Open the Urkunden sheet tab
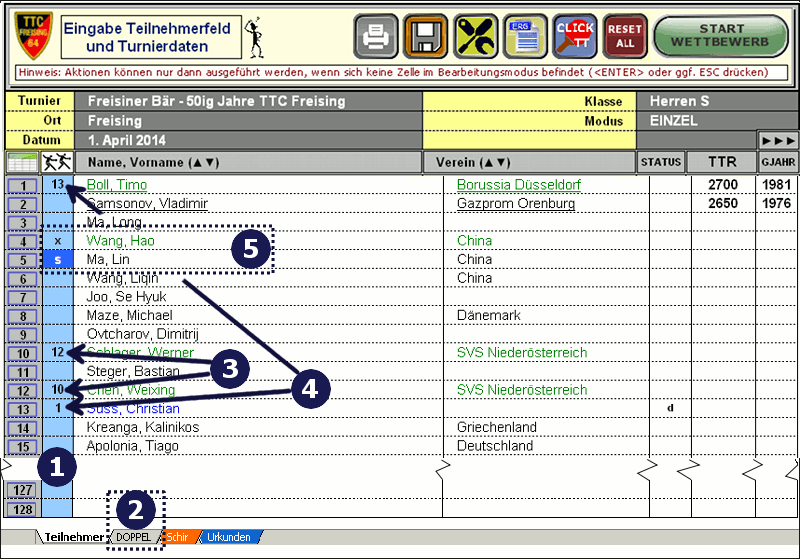 click(232, 537)
